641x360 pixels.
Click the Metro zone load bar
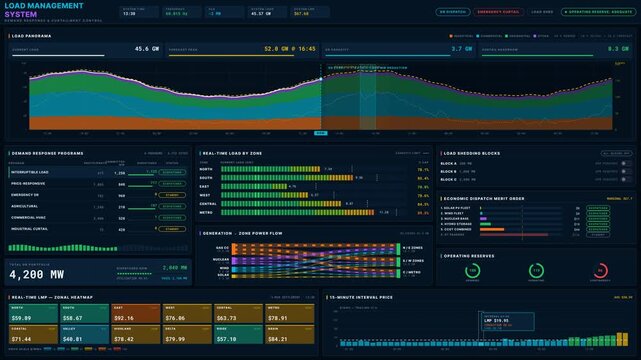(x=298, y=212)
